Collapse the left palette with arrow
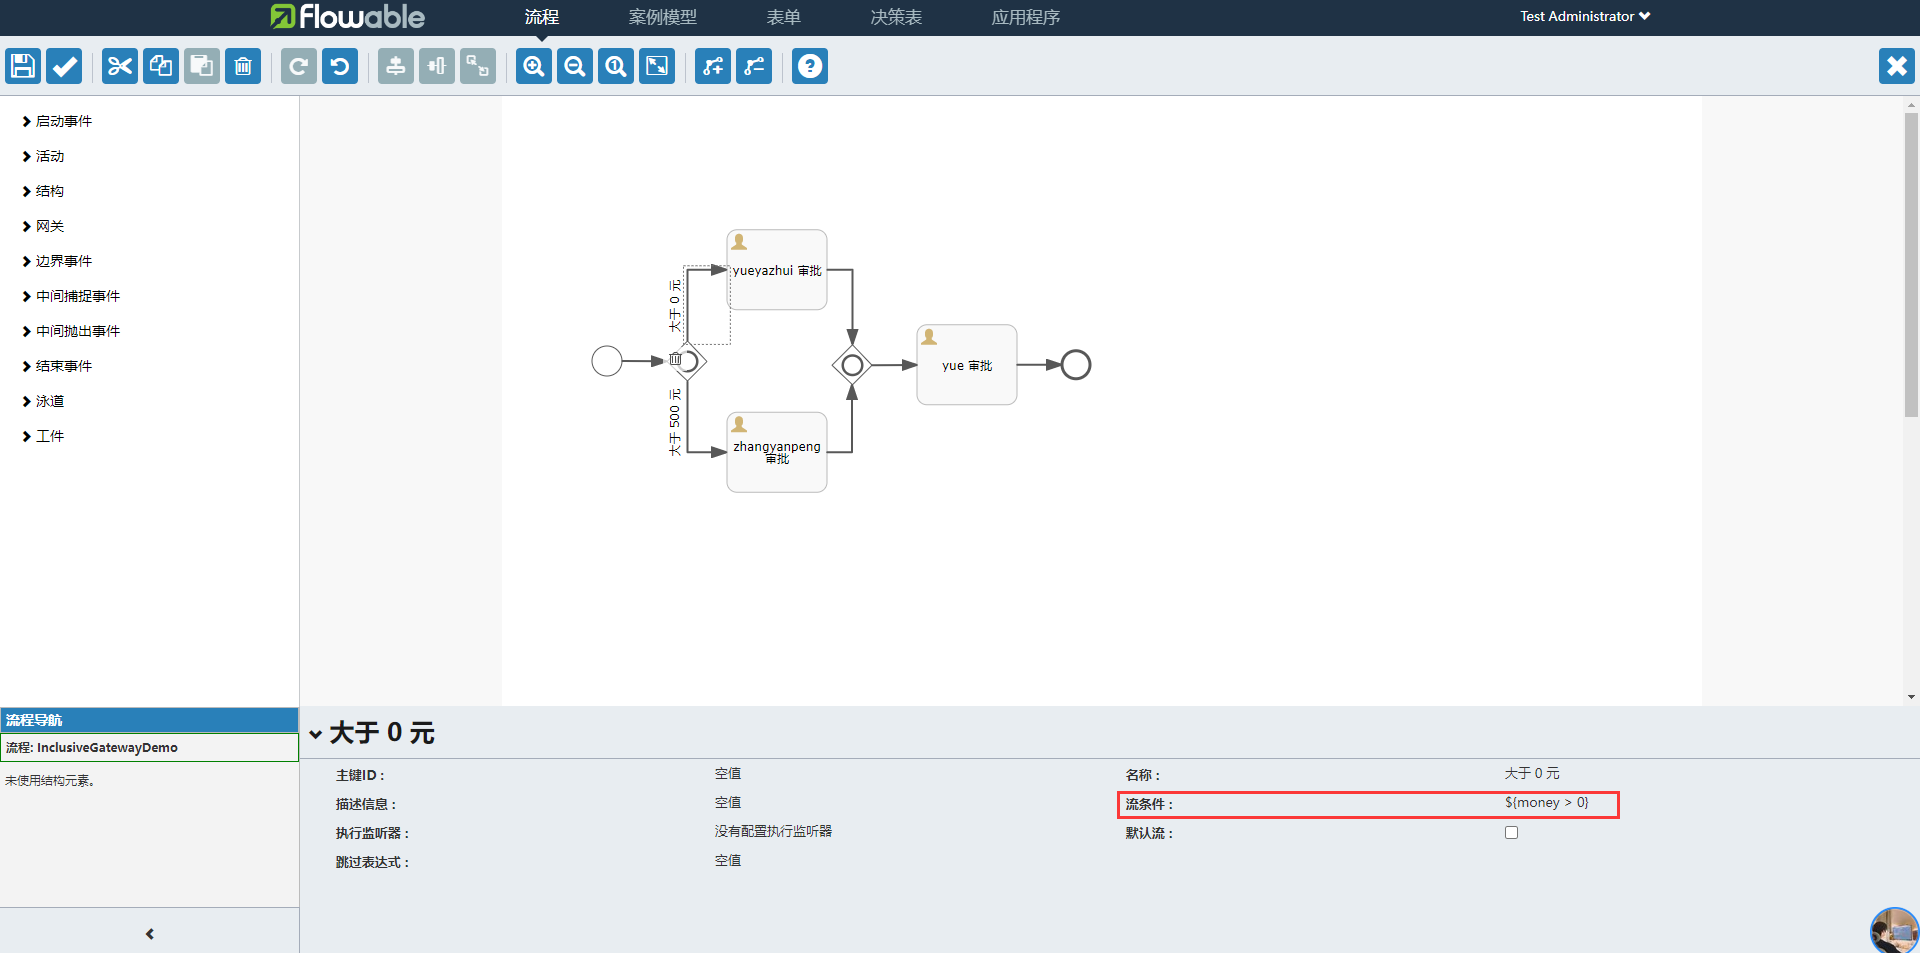The height and width of the screenshot is (953, 1920). coord(150,934)
